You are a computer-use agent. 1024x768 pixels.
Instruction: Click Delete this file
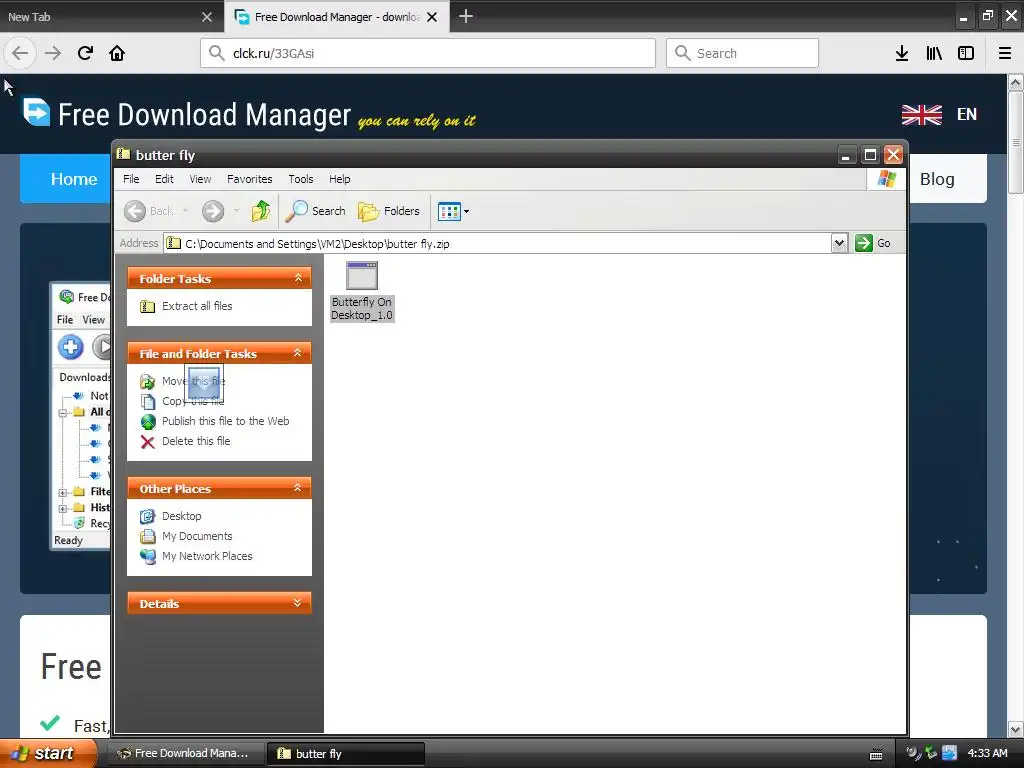pyautogui.click(x=196, y=441)
